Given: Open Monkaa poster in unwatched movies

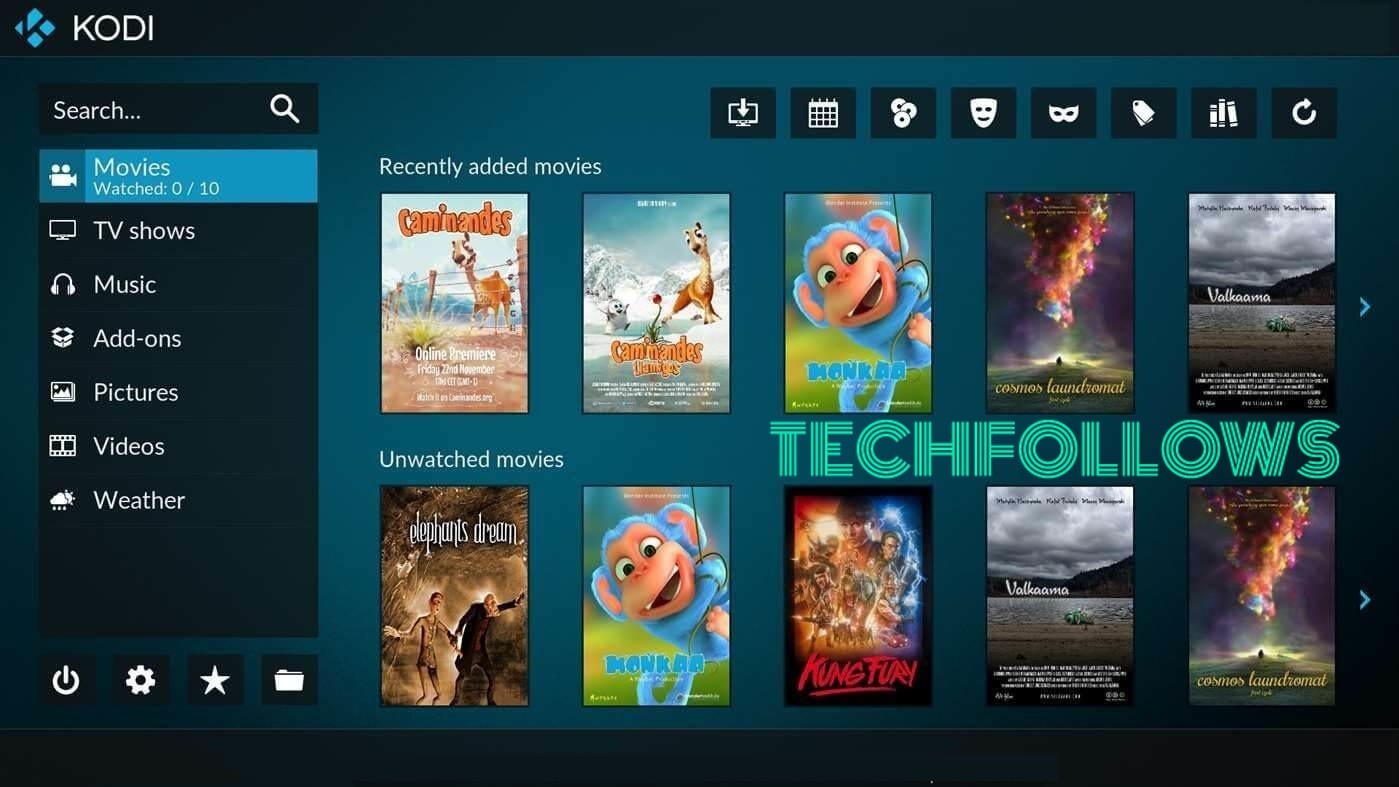Looking at the screenshot, I should tap(657, 596).
